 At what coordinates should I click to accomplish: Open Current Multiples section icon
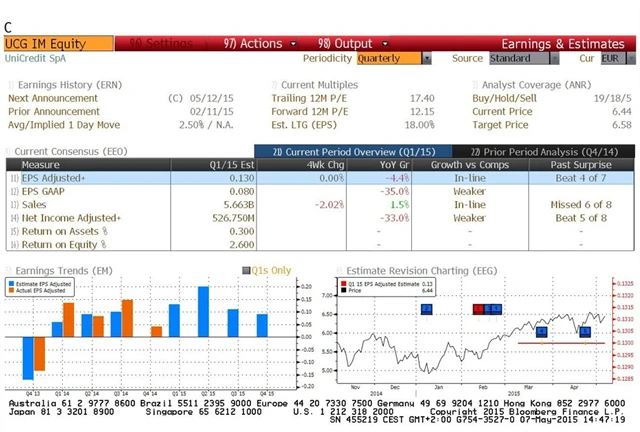coord(275,85)
